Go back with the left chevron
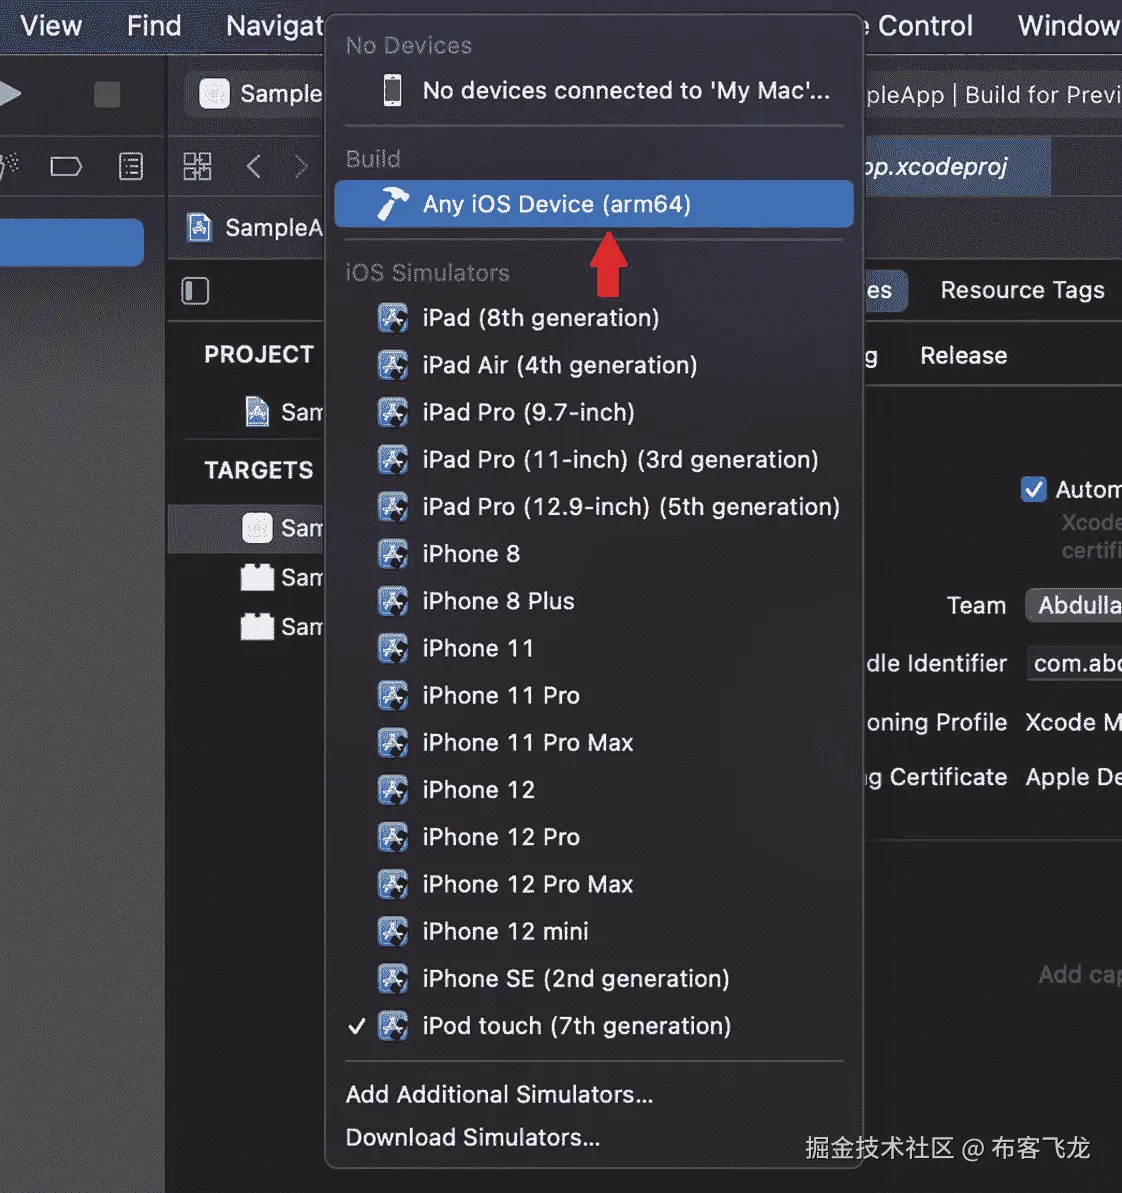 point(254,166)
